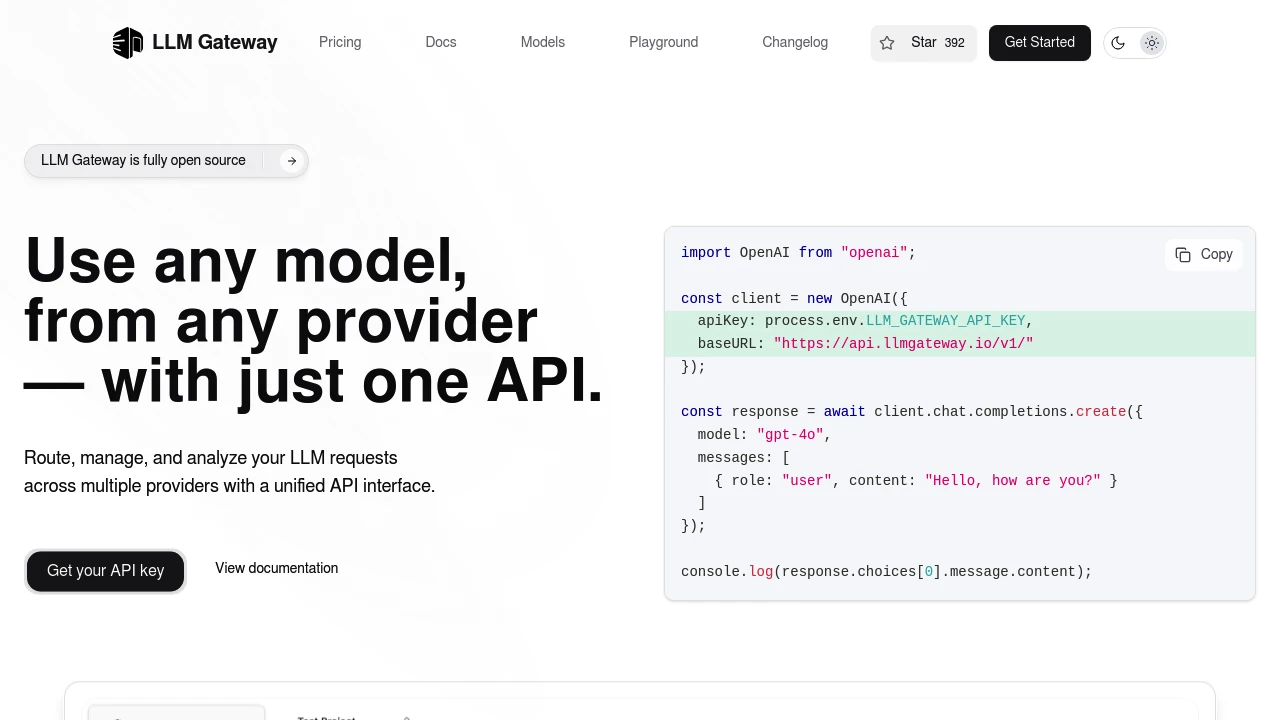Go to the Docs nav link
Viewport: 1280px width, 720px height.
pos(441,42)
